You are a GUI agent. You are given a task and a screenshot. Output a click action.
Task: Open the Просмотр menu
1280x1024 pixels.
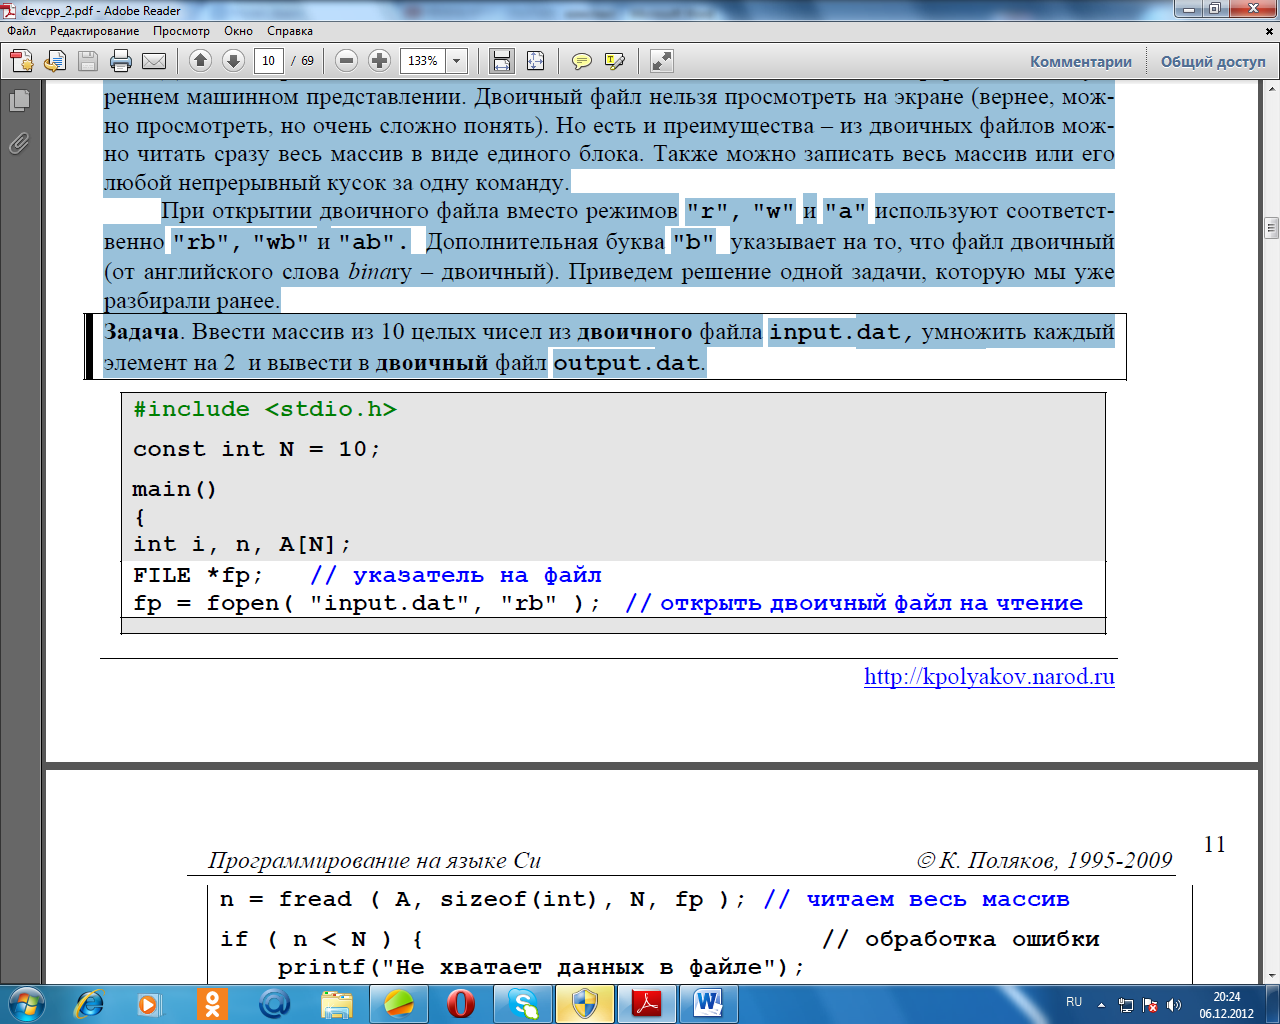[181, 31]
